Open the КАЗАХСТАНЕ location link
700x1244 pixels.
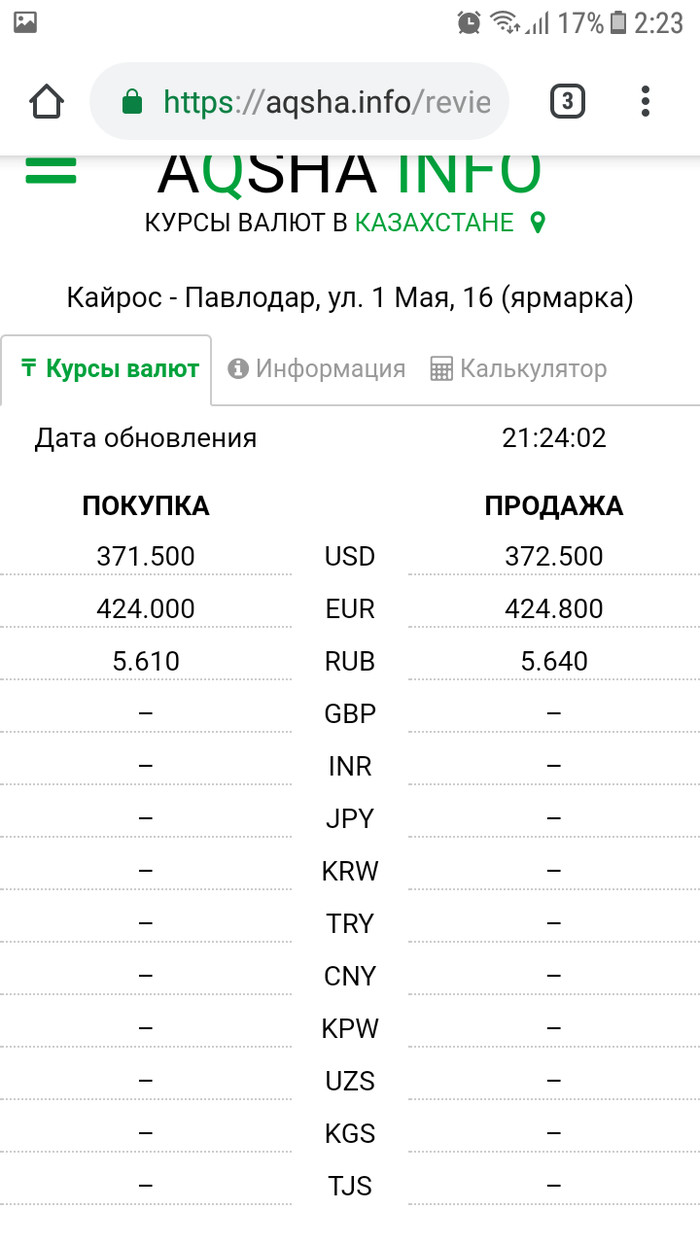coord(434,223)
